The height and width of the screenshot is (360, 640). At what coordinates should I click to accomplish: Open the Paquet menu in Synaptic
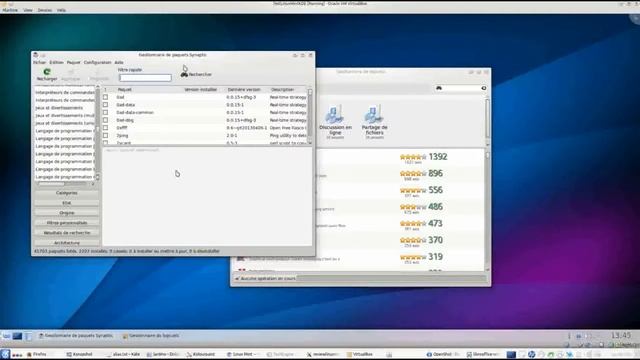[x=73, y=62]
